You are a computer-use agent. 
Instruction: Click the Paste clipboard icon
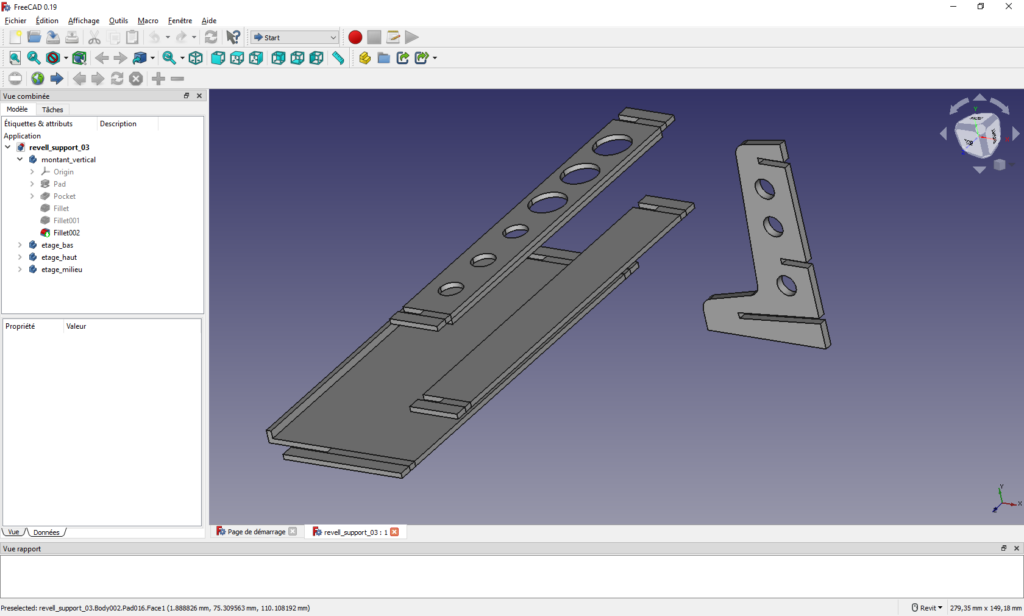pos(132,37)
